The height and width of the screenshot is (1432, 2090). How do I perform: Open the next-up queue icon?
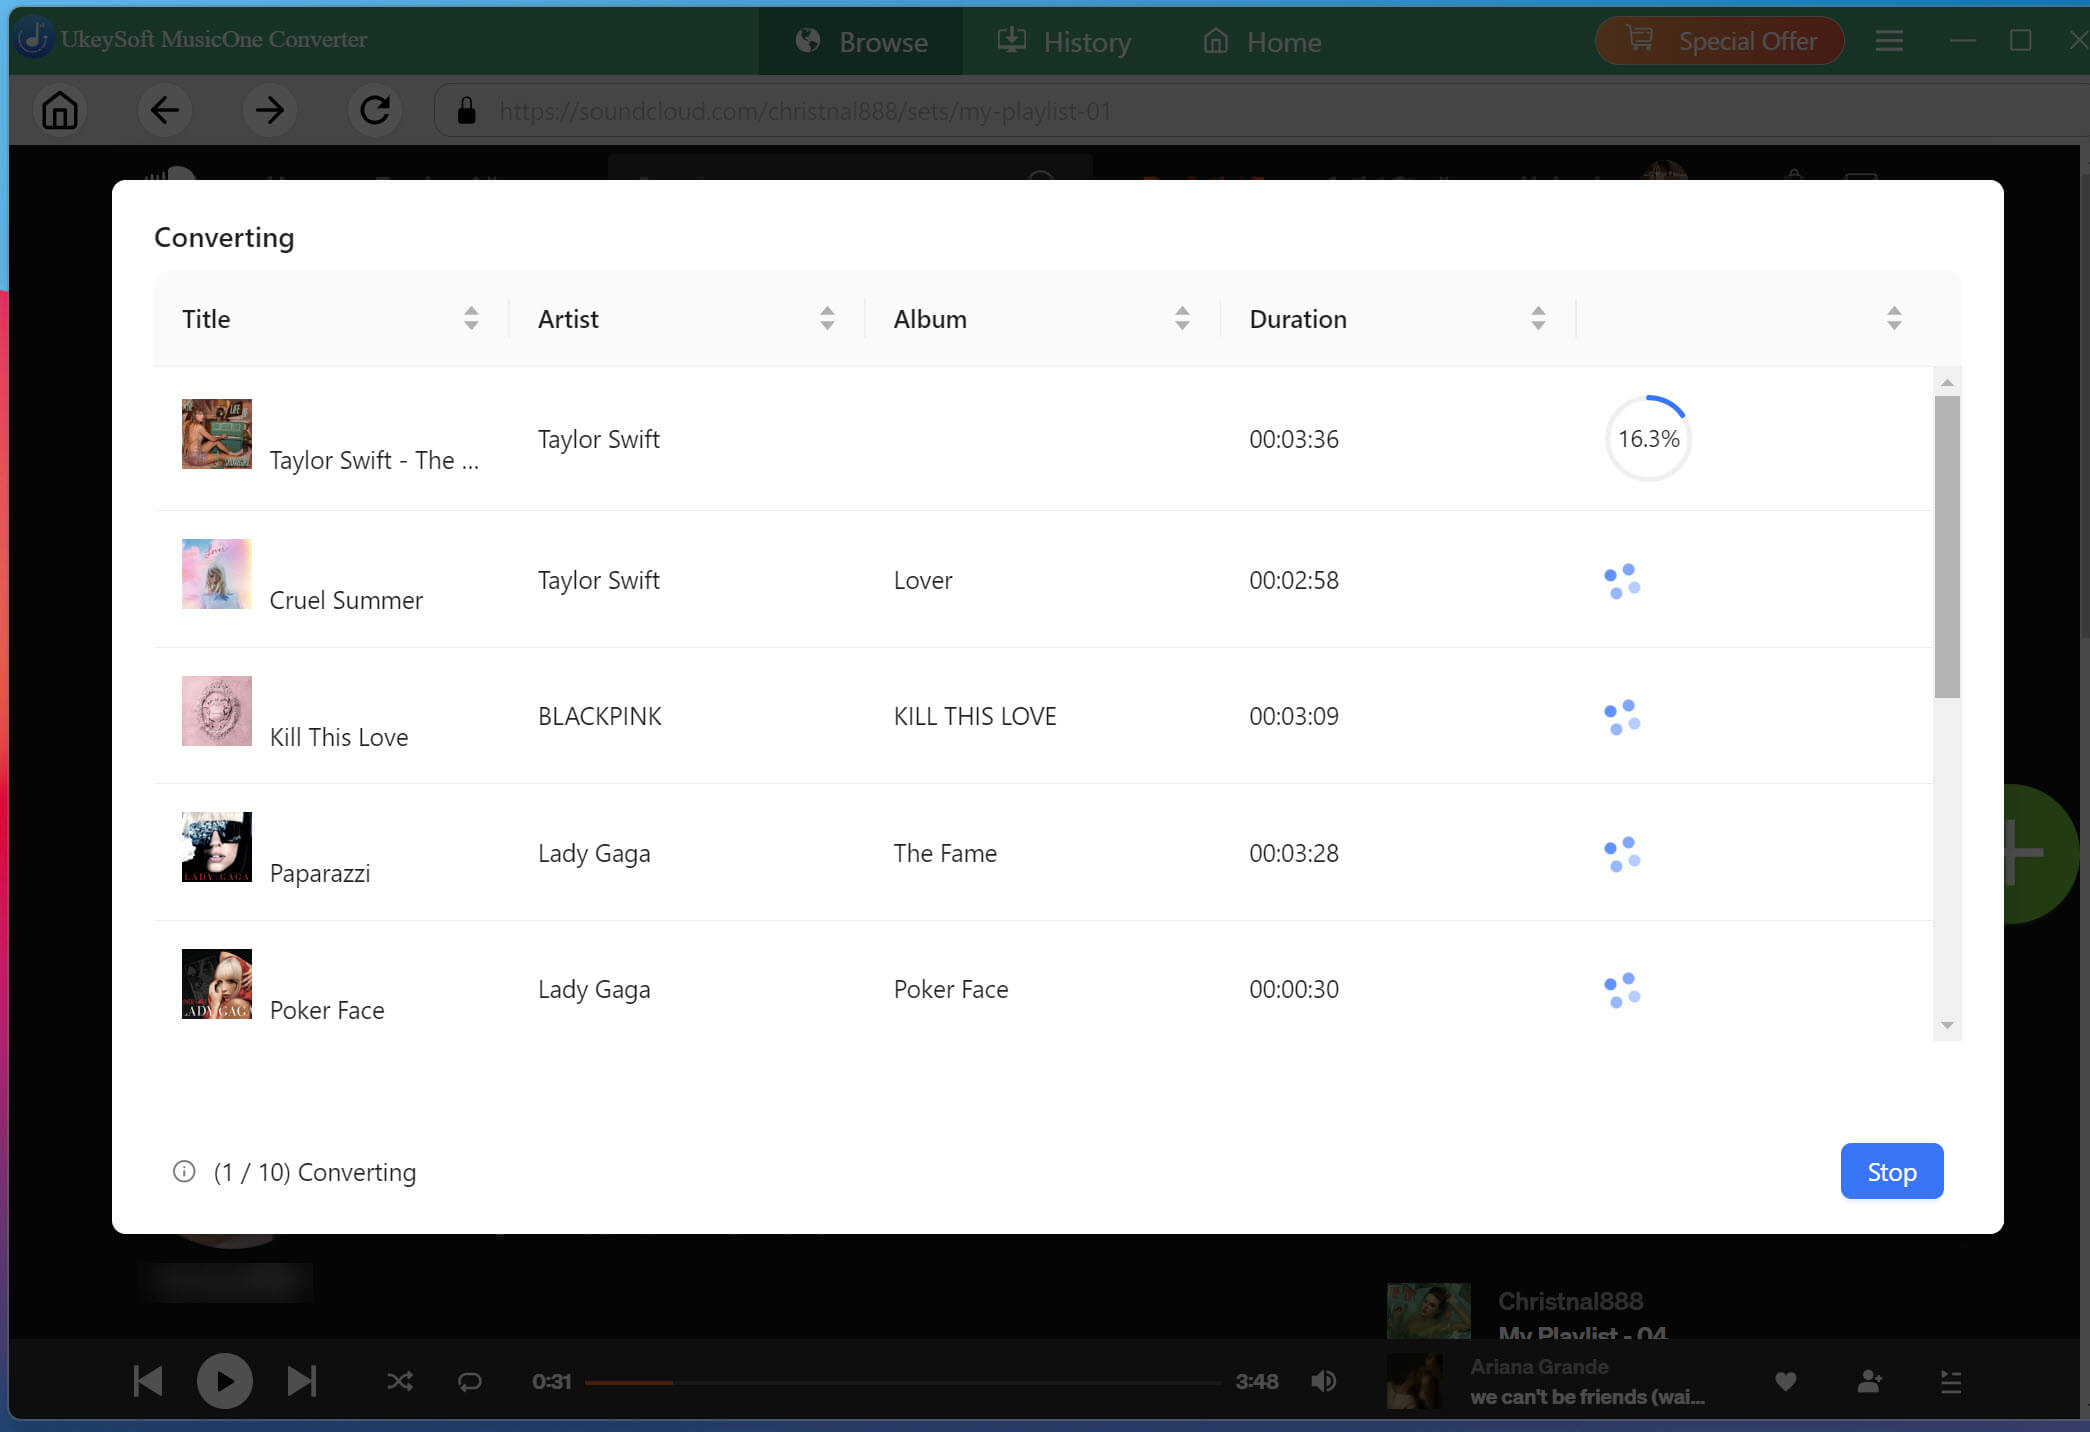point(1951,1381)
